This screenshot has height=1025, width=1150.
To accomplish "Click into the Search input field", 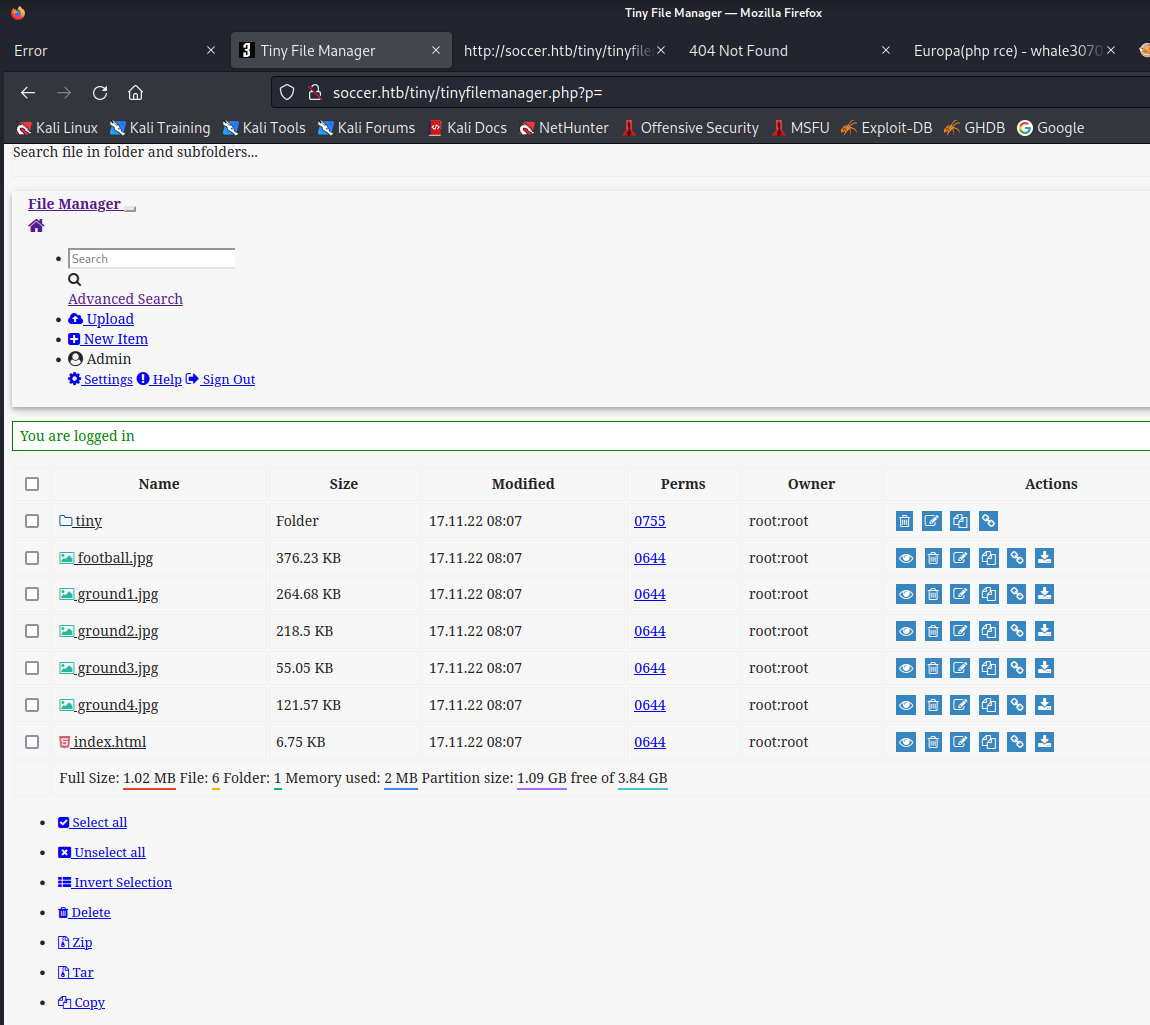I will 151,259.
